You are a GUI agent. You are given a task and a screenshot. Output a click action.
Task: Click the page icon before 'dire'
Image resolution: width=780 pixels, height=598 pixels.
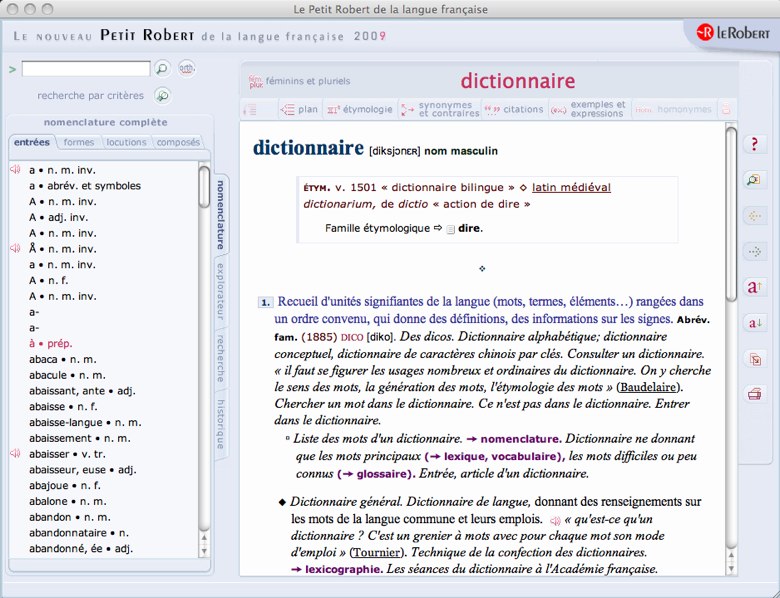click(x=450, y=229)
